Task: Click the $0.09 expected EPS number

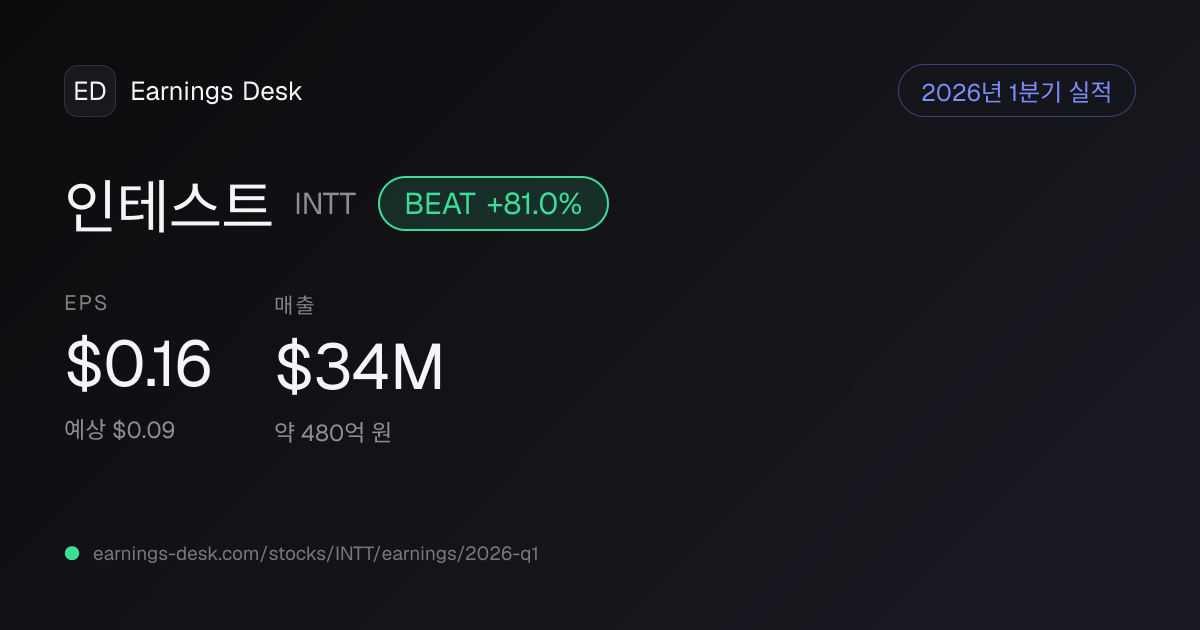Action: coord(144,430)
